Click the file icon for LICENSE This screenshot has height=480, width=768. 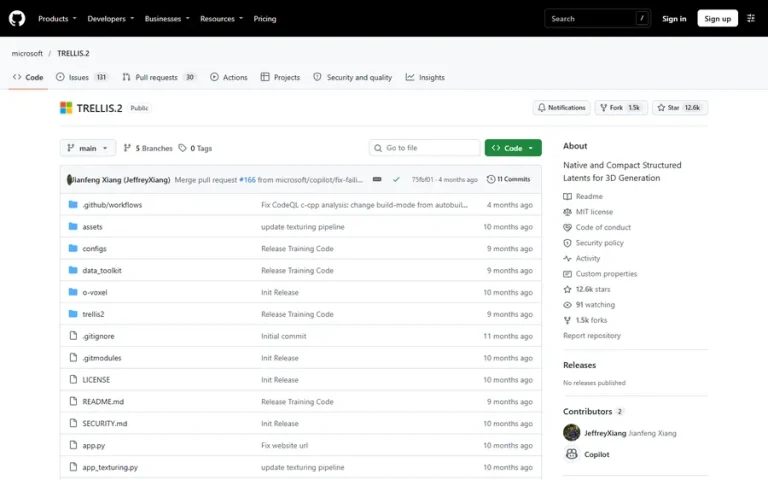coord(73,379)
